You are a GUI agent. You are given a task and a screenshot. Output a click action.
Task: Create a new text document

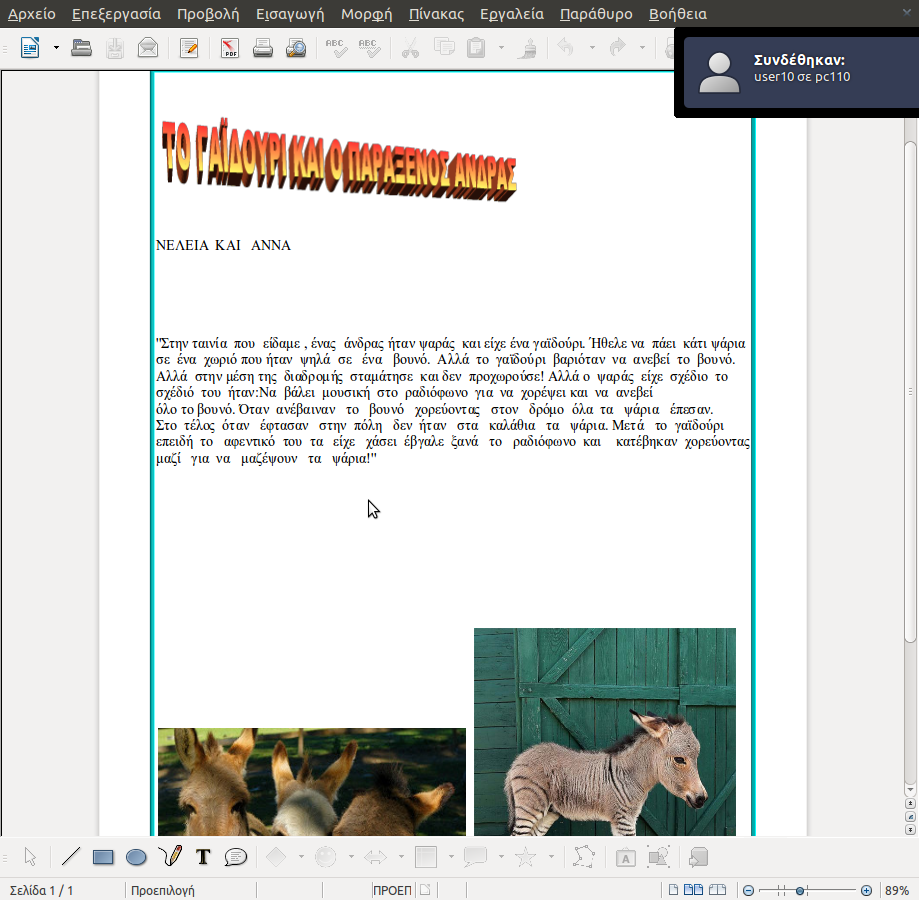[x=30, y=47]
